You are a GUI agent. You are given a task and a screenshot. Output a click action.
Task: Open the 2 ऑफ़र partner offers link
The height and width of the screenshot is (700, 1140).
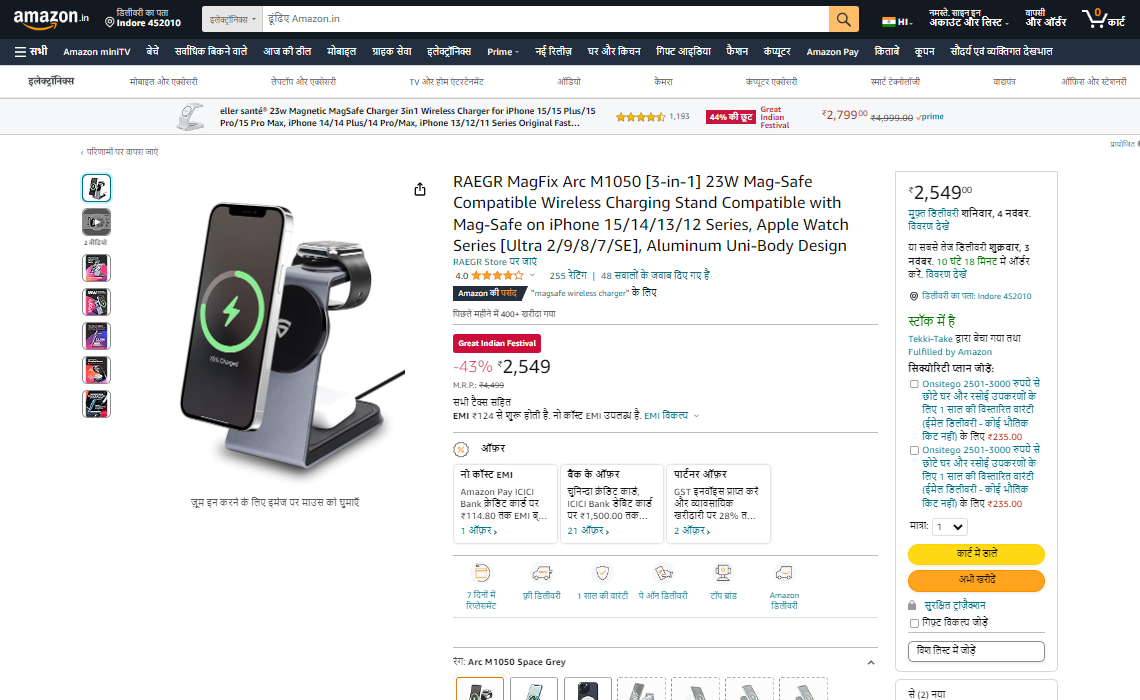tap(692, 531)
